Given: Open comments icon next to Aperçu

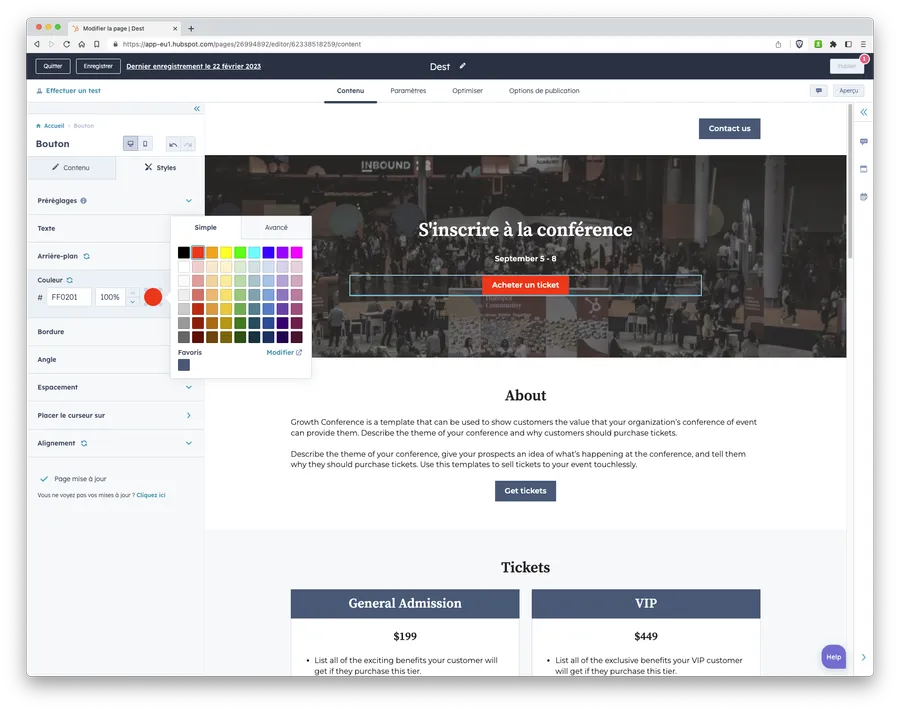Looking at the screenshot, I should 819,90.
